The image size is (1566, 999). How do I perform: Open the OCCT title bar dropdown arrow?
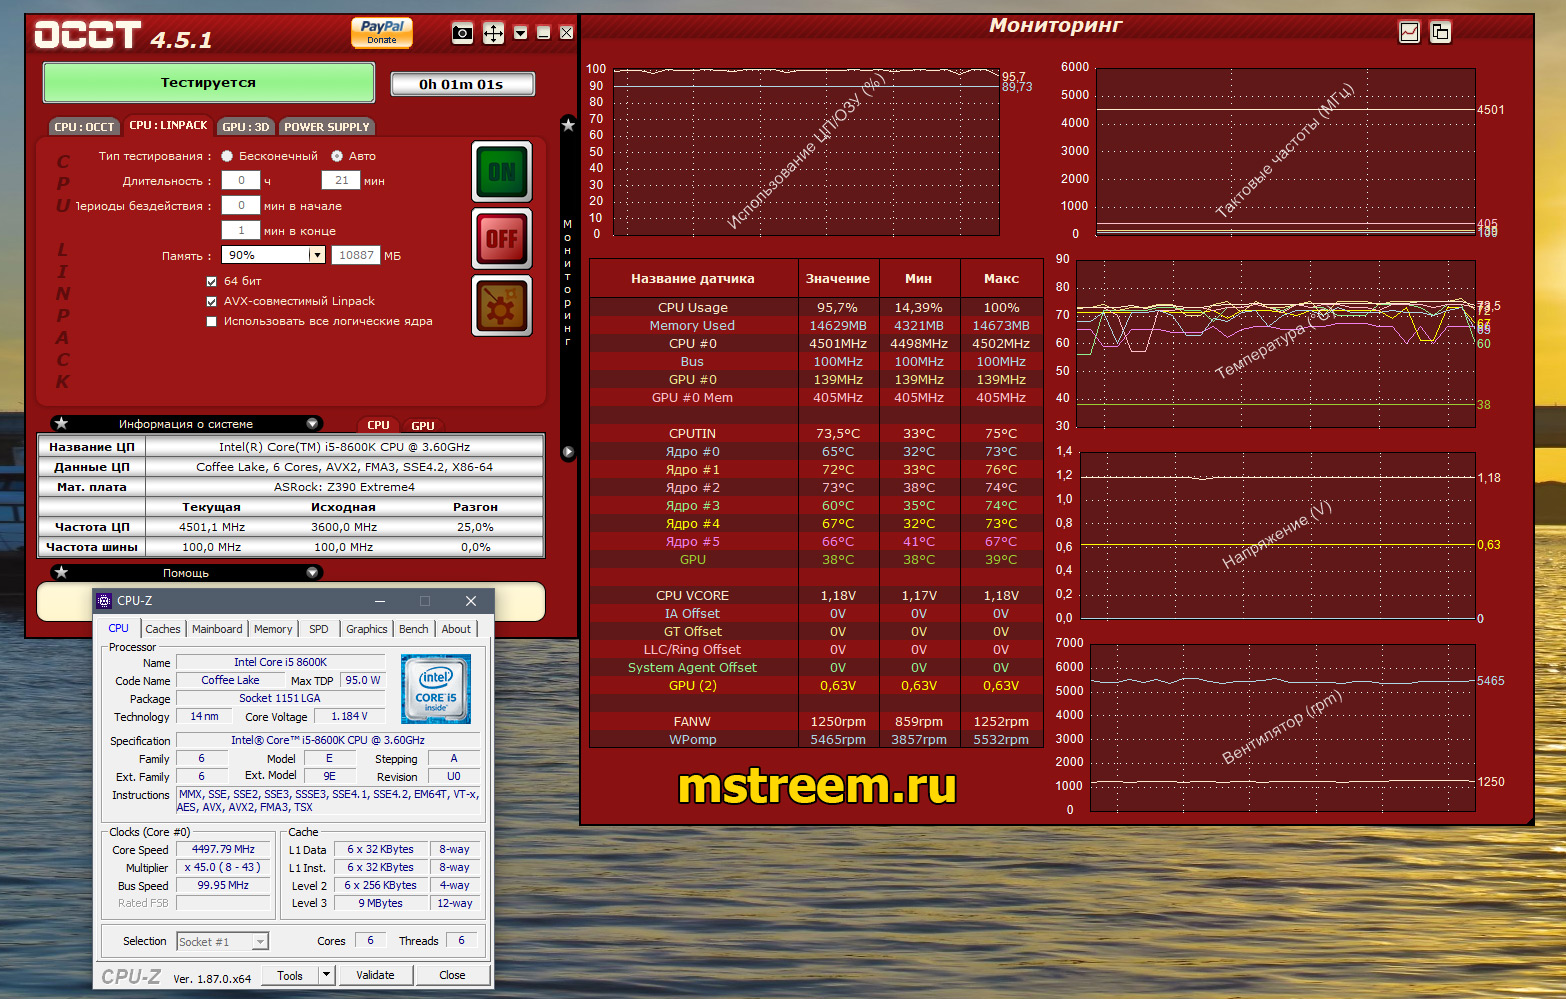(x=520, y=33)
